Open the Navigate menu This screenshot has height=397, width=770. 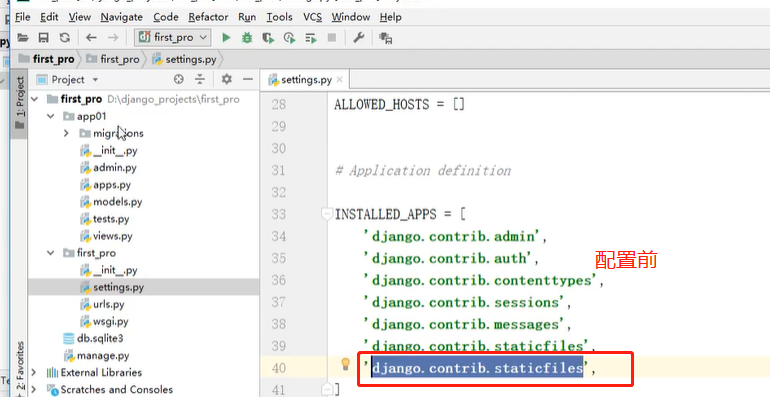pyautogui.click(x=122, y=17)
